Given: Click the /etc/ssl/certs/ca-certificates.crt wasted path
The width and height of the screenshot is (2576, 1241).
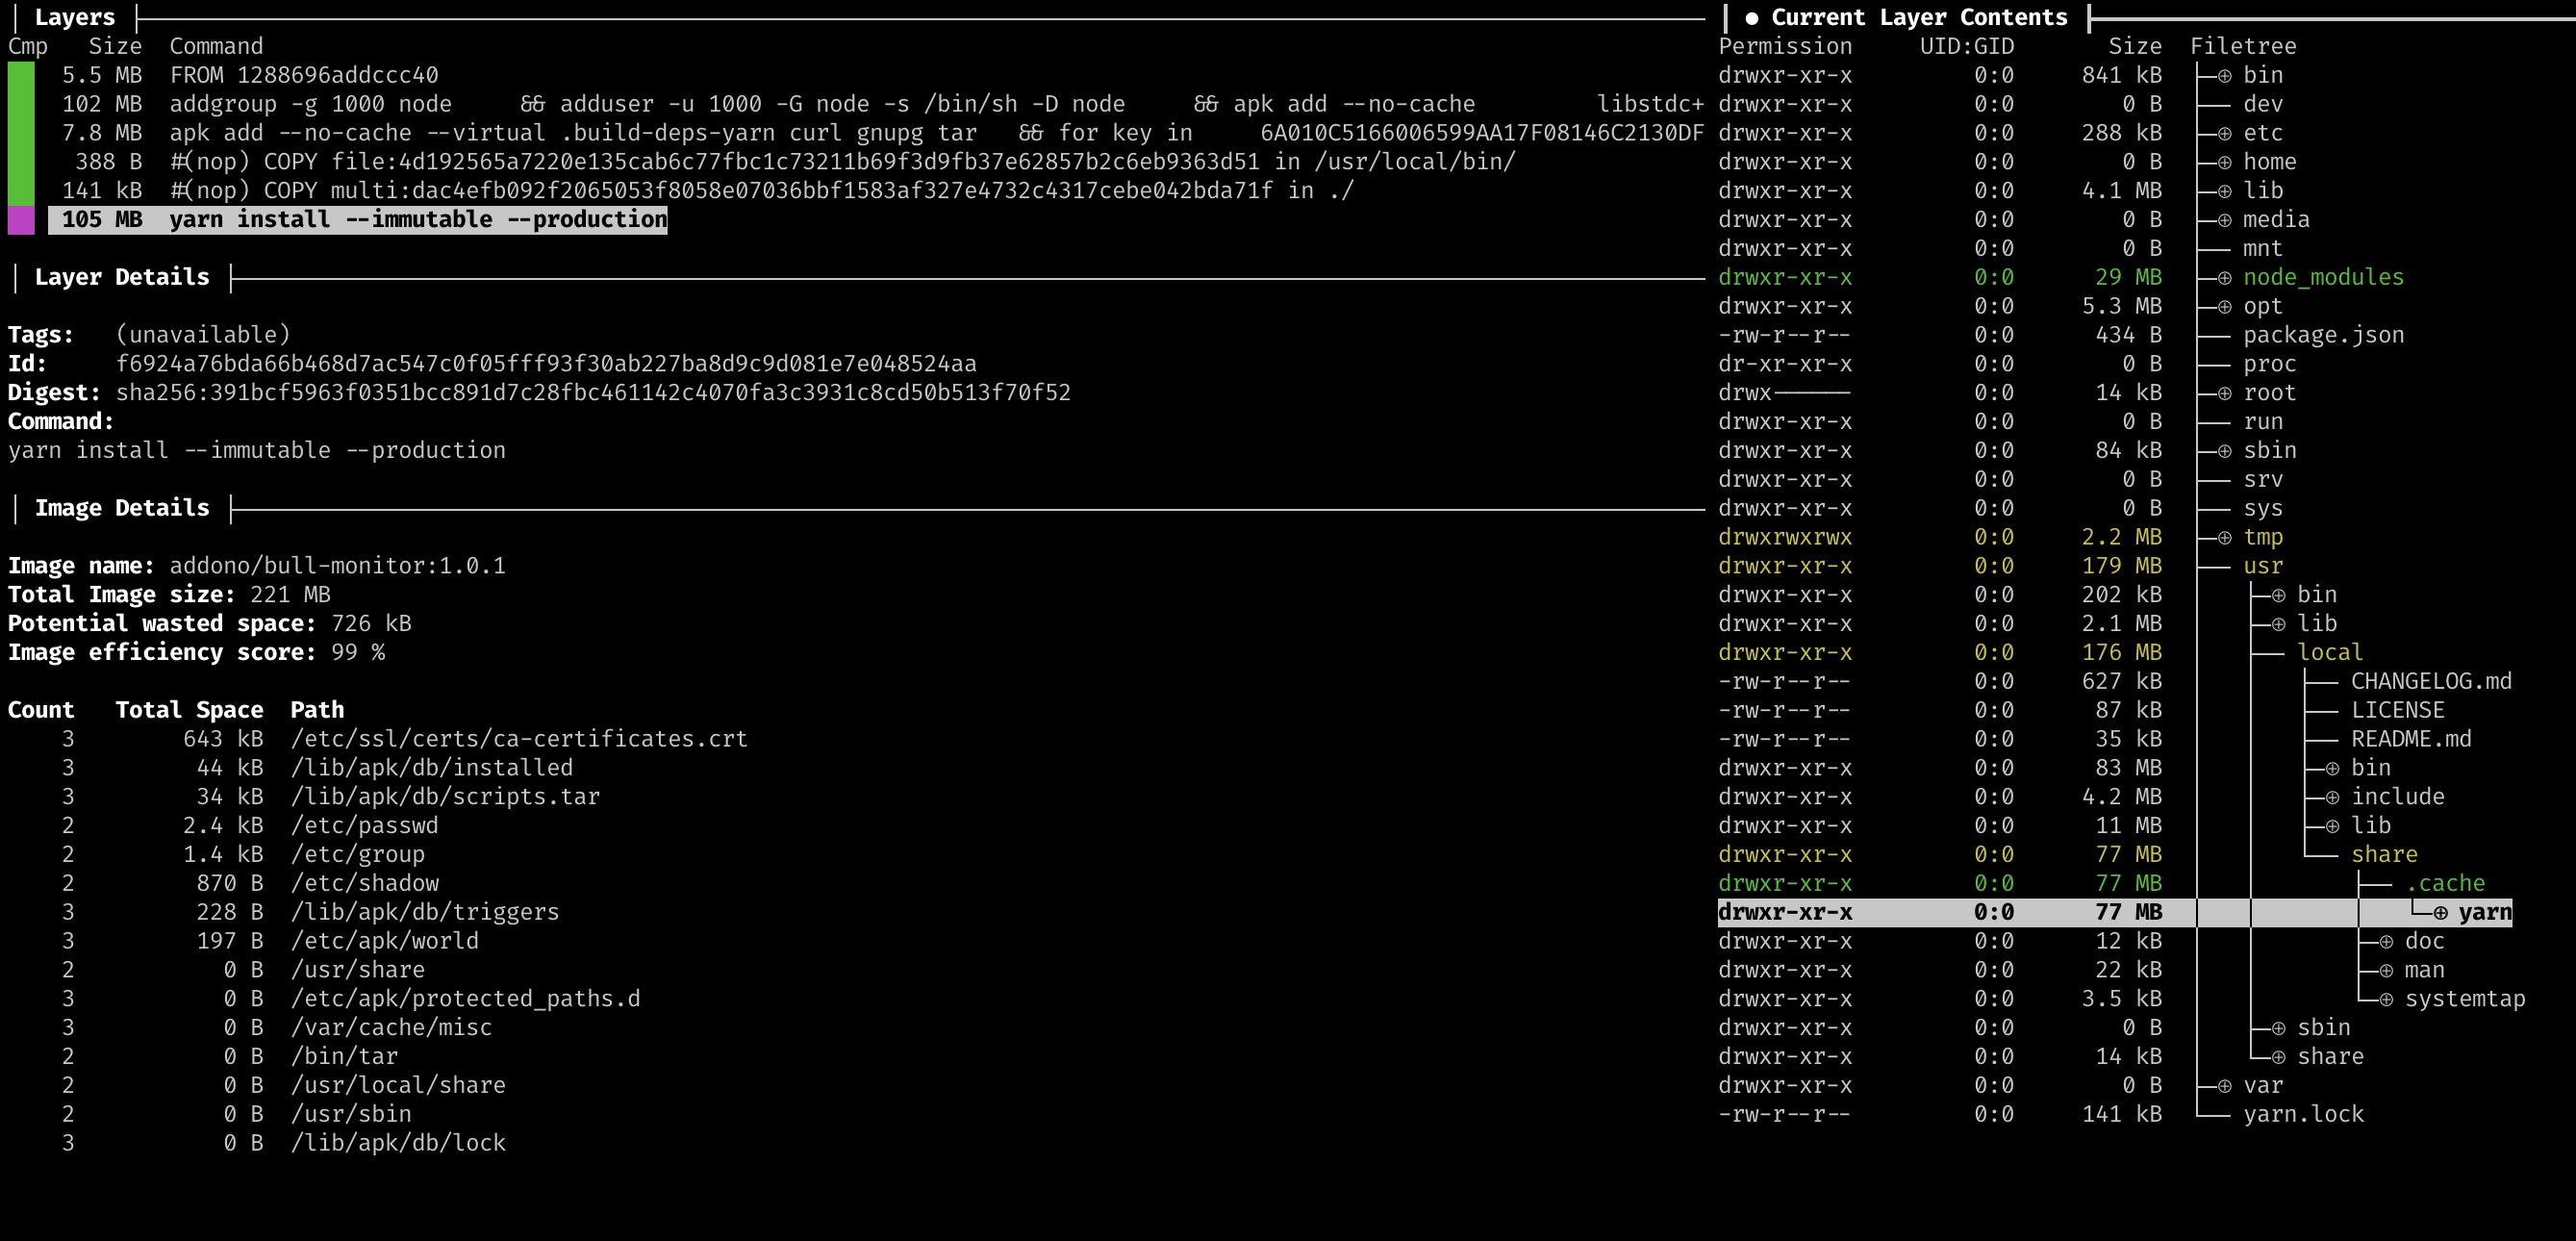Looking at the screenshot, I should 519,739.
